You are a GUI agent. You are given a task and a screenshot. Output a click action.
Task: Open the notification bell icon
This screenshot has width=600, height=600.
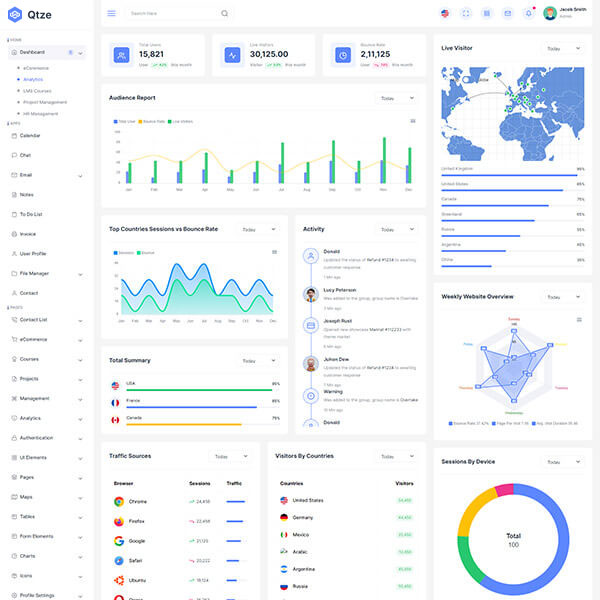[528, 13]
